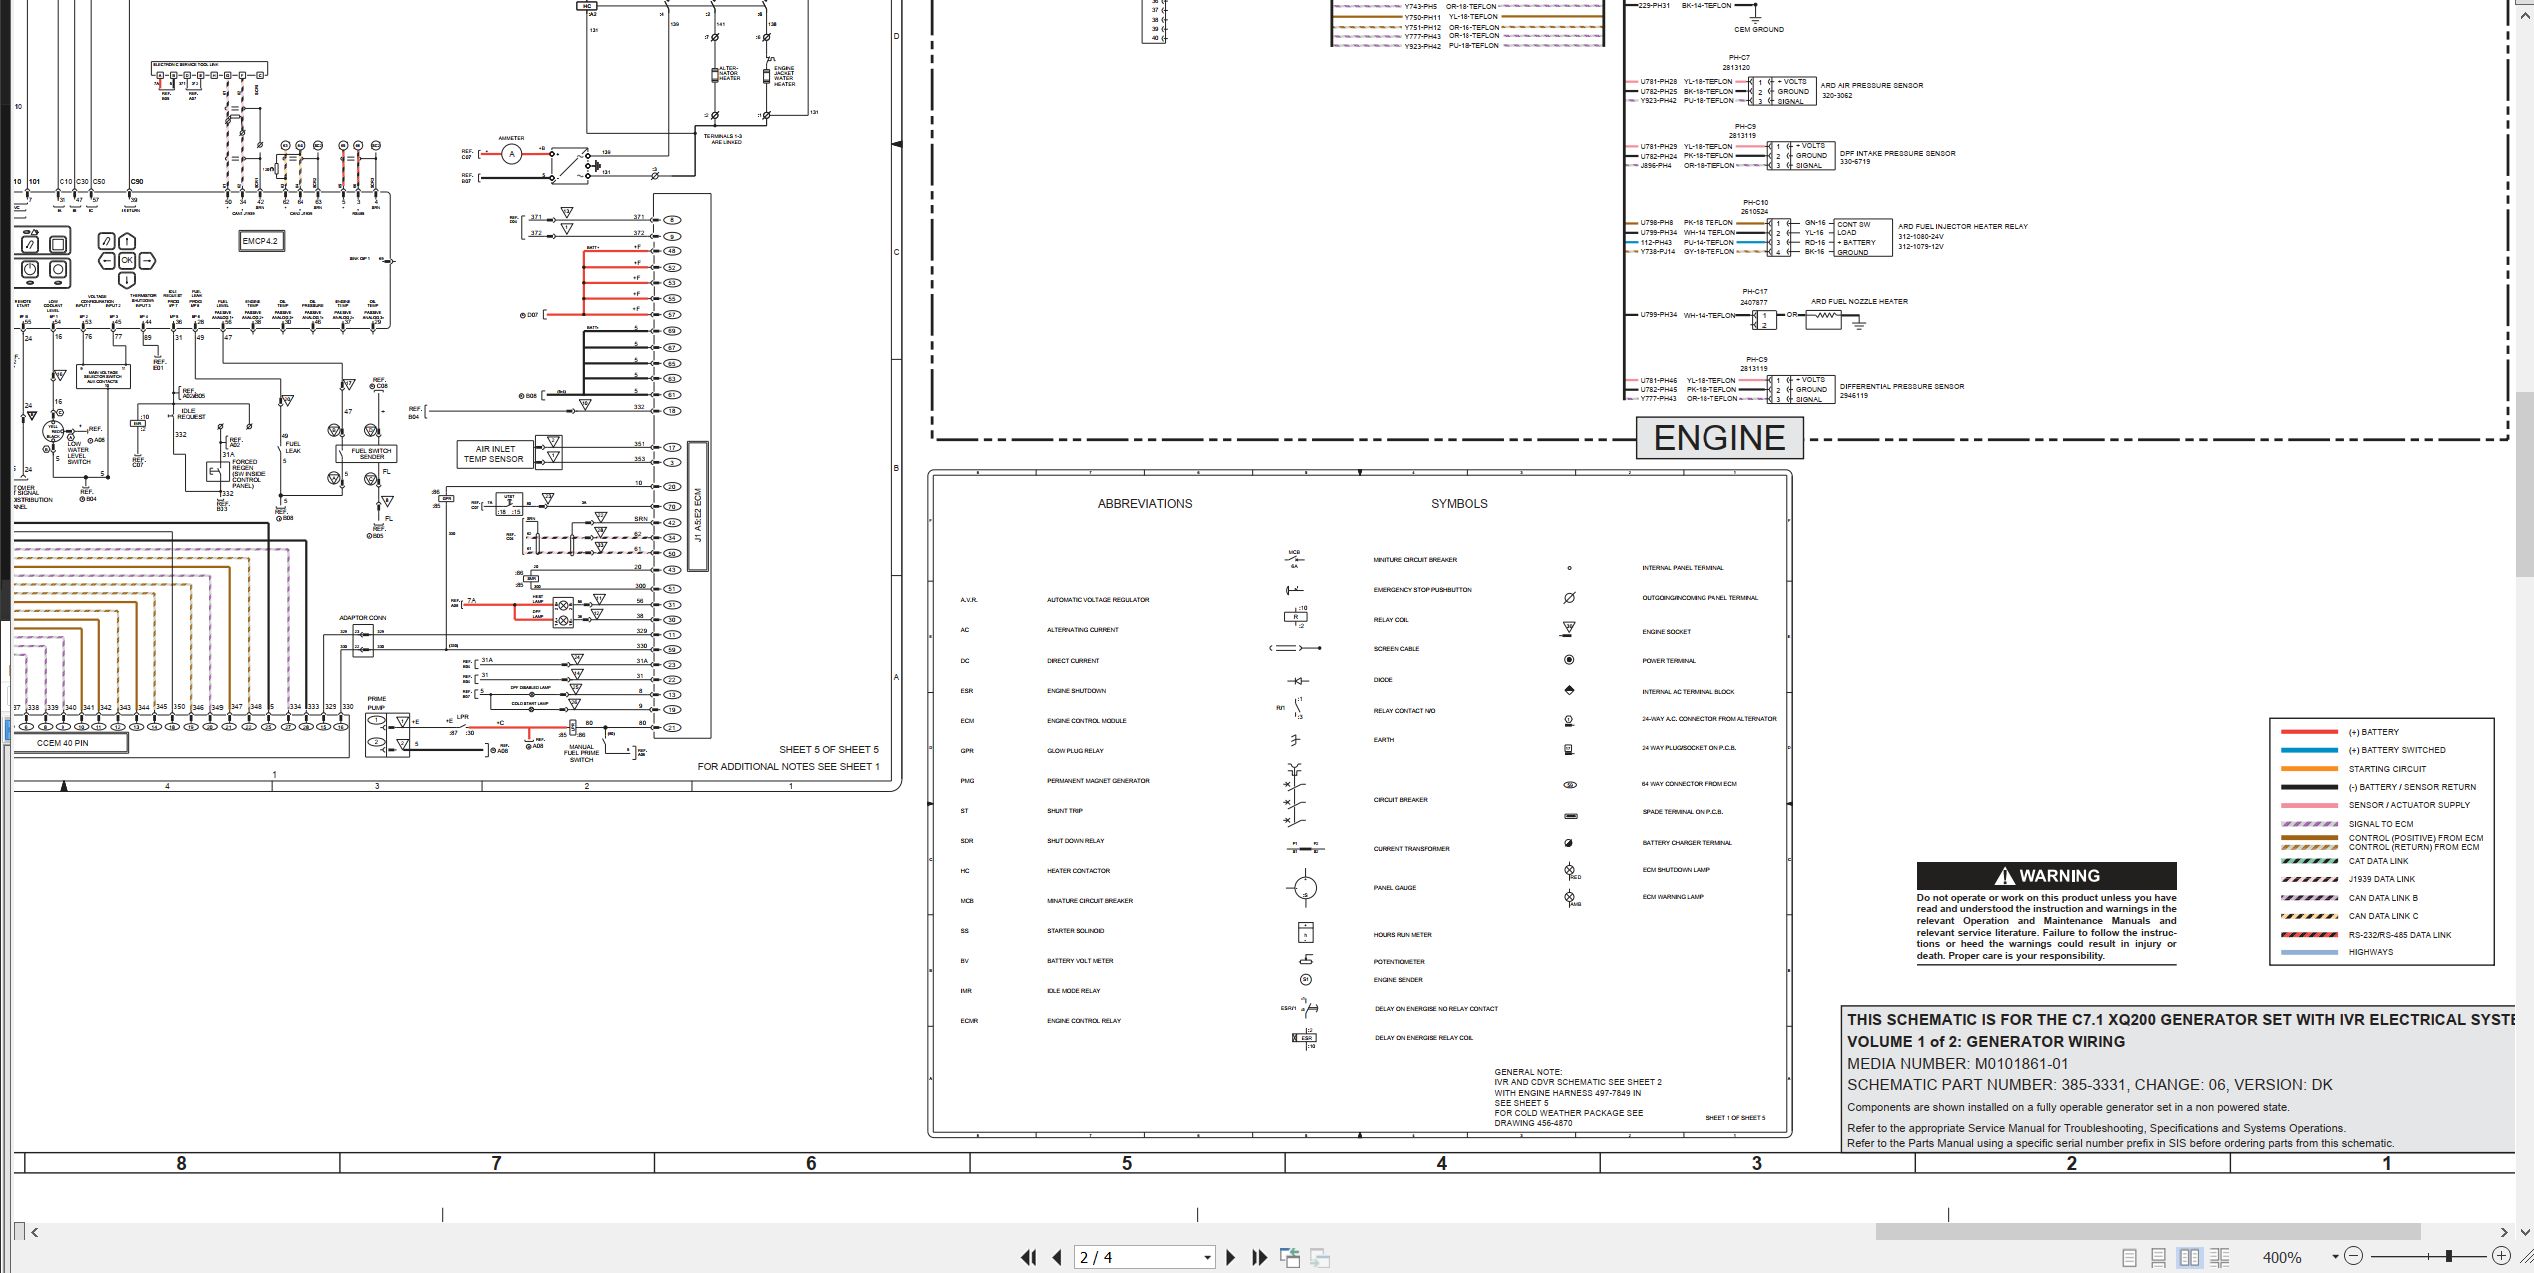Select two-page continuous facing layout
The image size is (2534, 1273).
coord(2219,1257)
